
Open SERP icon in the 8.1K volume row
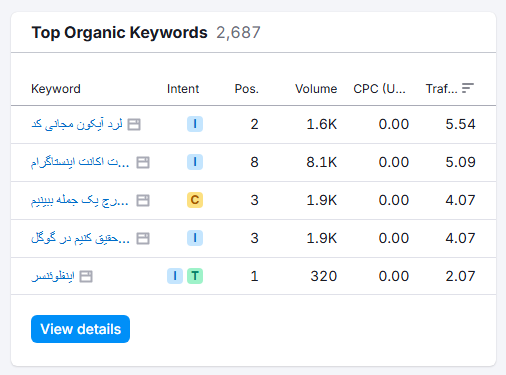[x=143, y=162]
